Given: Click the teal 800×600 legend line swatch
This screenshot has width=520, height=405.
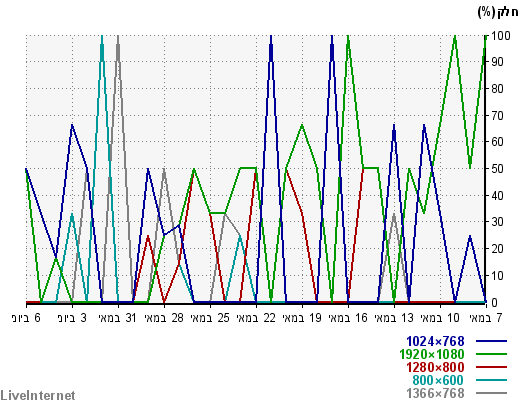Looking at the screenshot, I should point(491,380).
